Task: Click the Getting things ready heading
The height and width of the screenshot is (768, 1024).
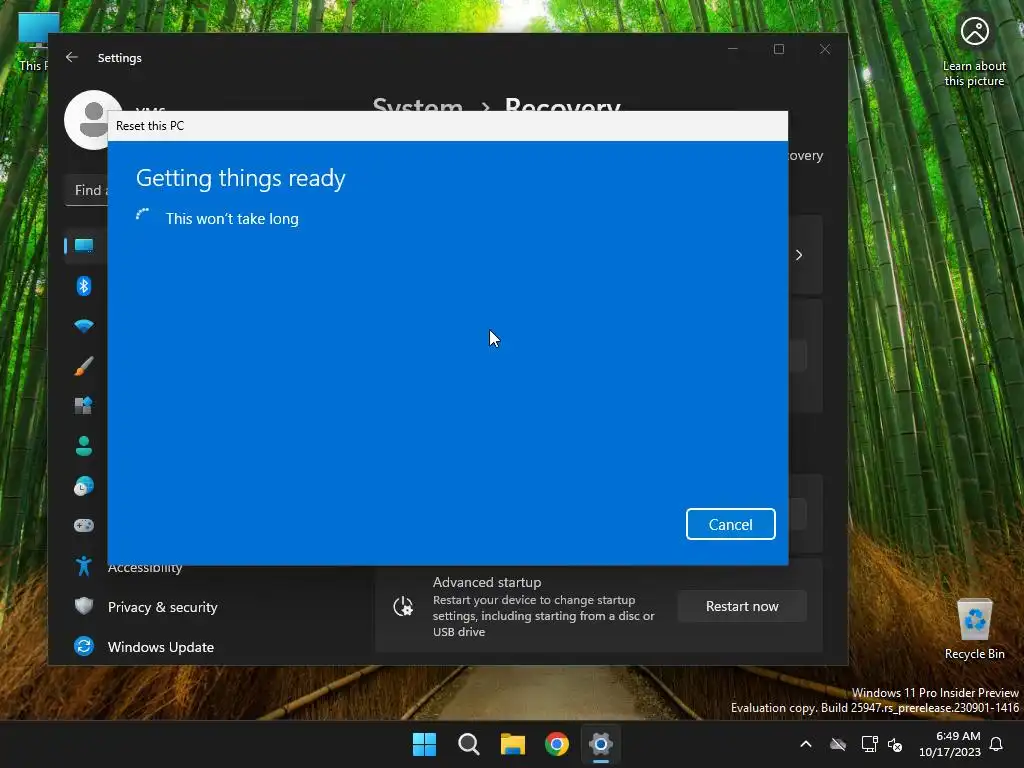Action: coord(240,178)
